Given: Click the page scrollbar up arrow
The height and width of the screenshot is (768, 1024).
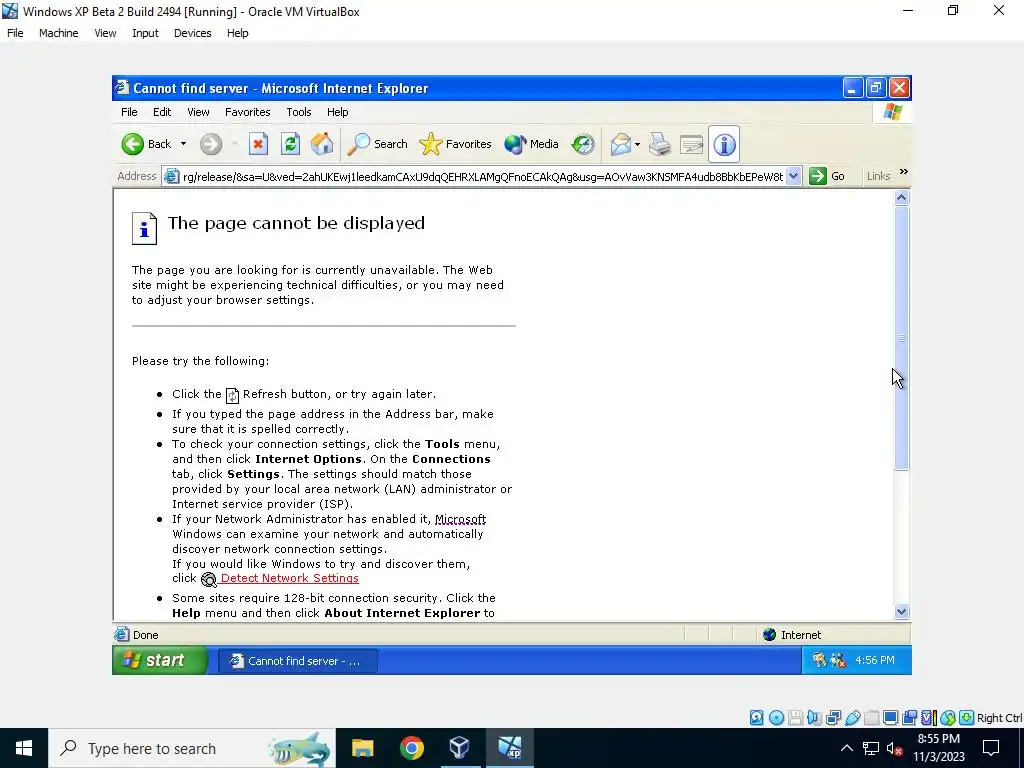Looking at the screenshot, I should click(901, 198).
